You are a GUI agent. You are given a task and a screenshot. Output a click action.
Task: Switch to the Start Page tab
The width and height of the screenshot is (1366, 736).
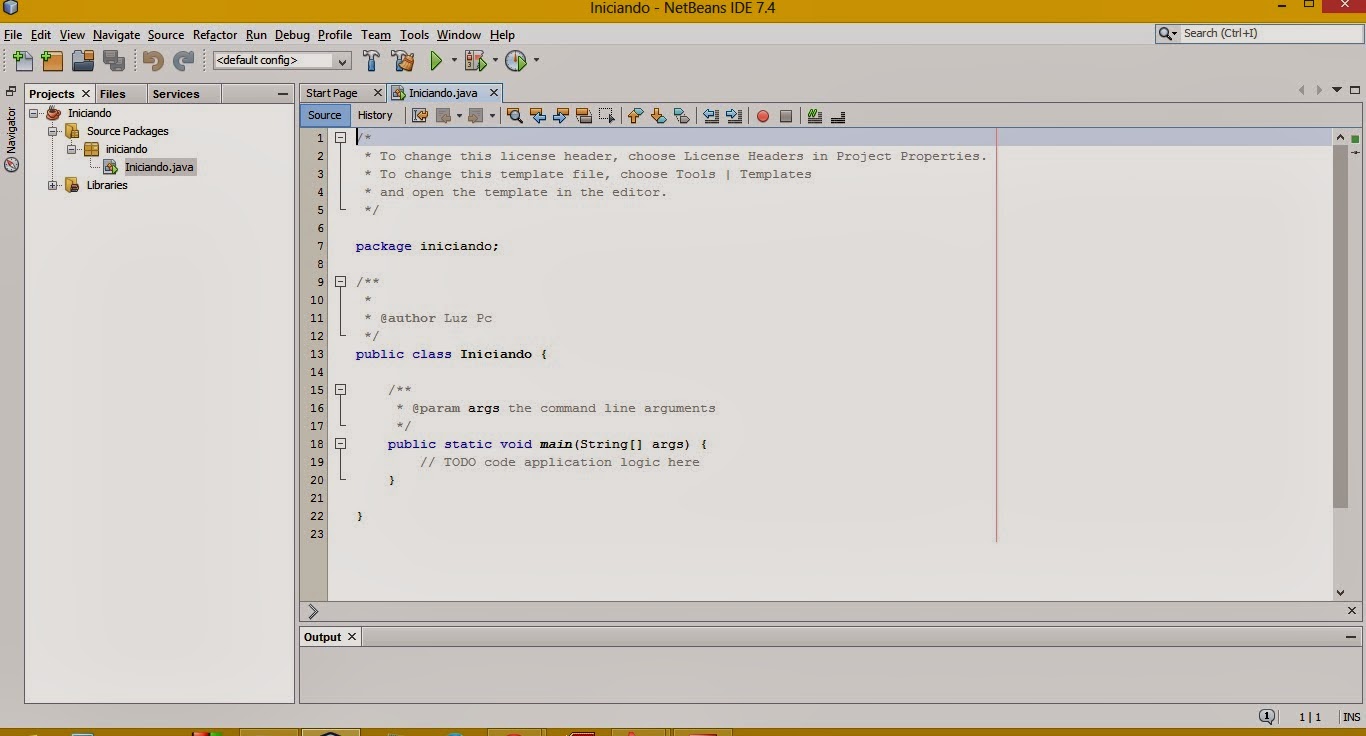click(332, 92)
